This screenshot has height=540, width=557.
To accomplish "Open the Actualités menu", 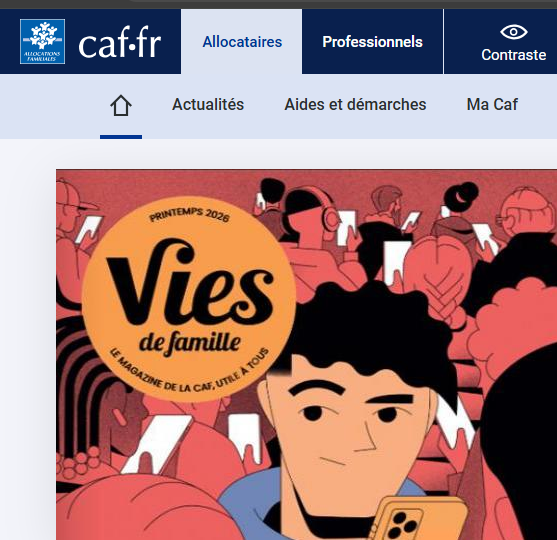I will point(208,104).
